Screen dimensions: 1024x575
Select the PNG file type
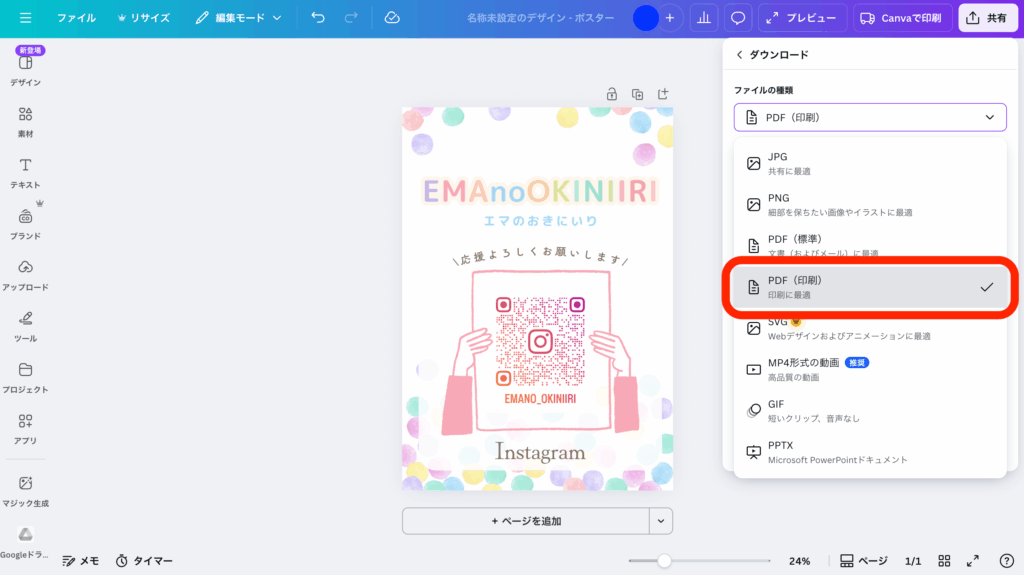click(x=870, y=205)
